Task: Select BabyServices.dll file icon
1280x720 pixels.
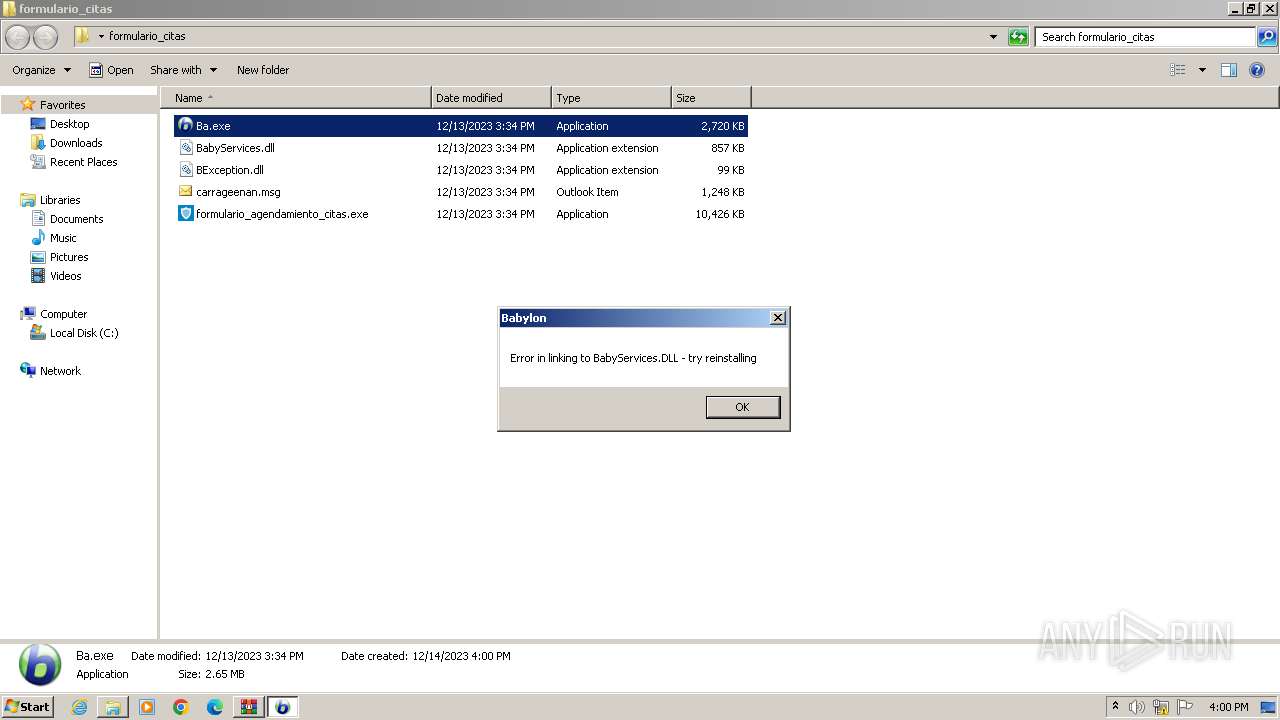Action: point(186,148)
